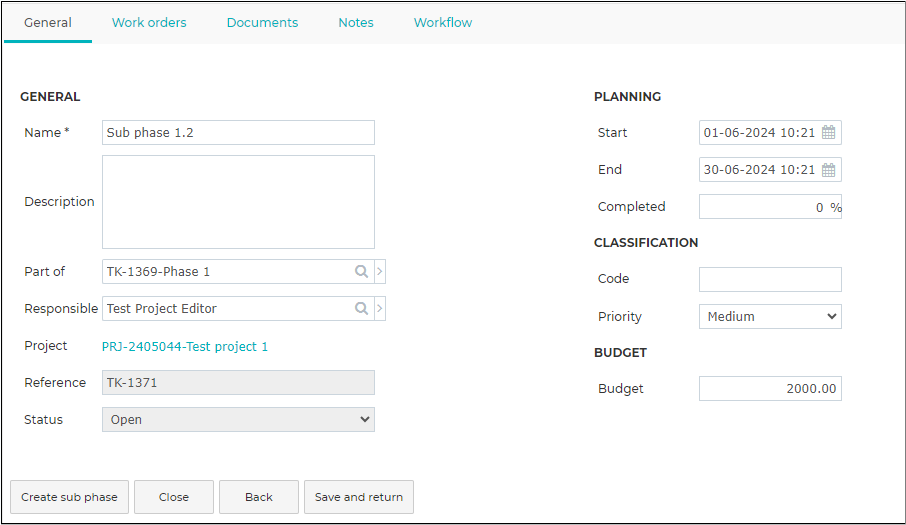Click inside the Description text area
The height and width of the screenshot is (525, 906).
coord(238,202)
